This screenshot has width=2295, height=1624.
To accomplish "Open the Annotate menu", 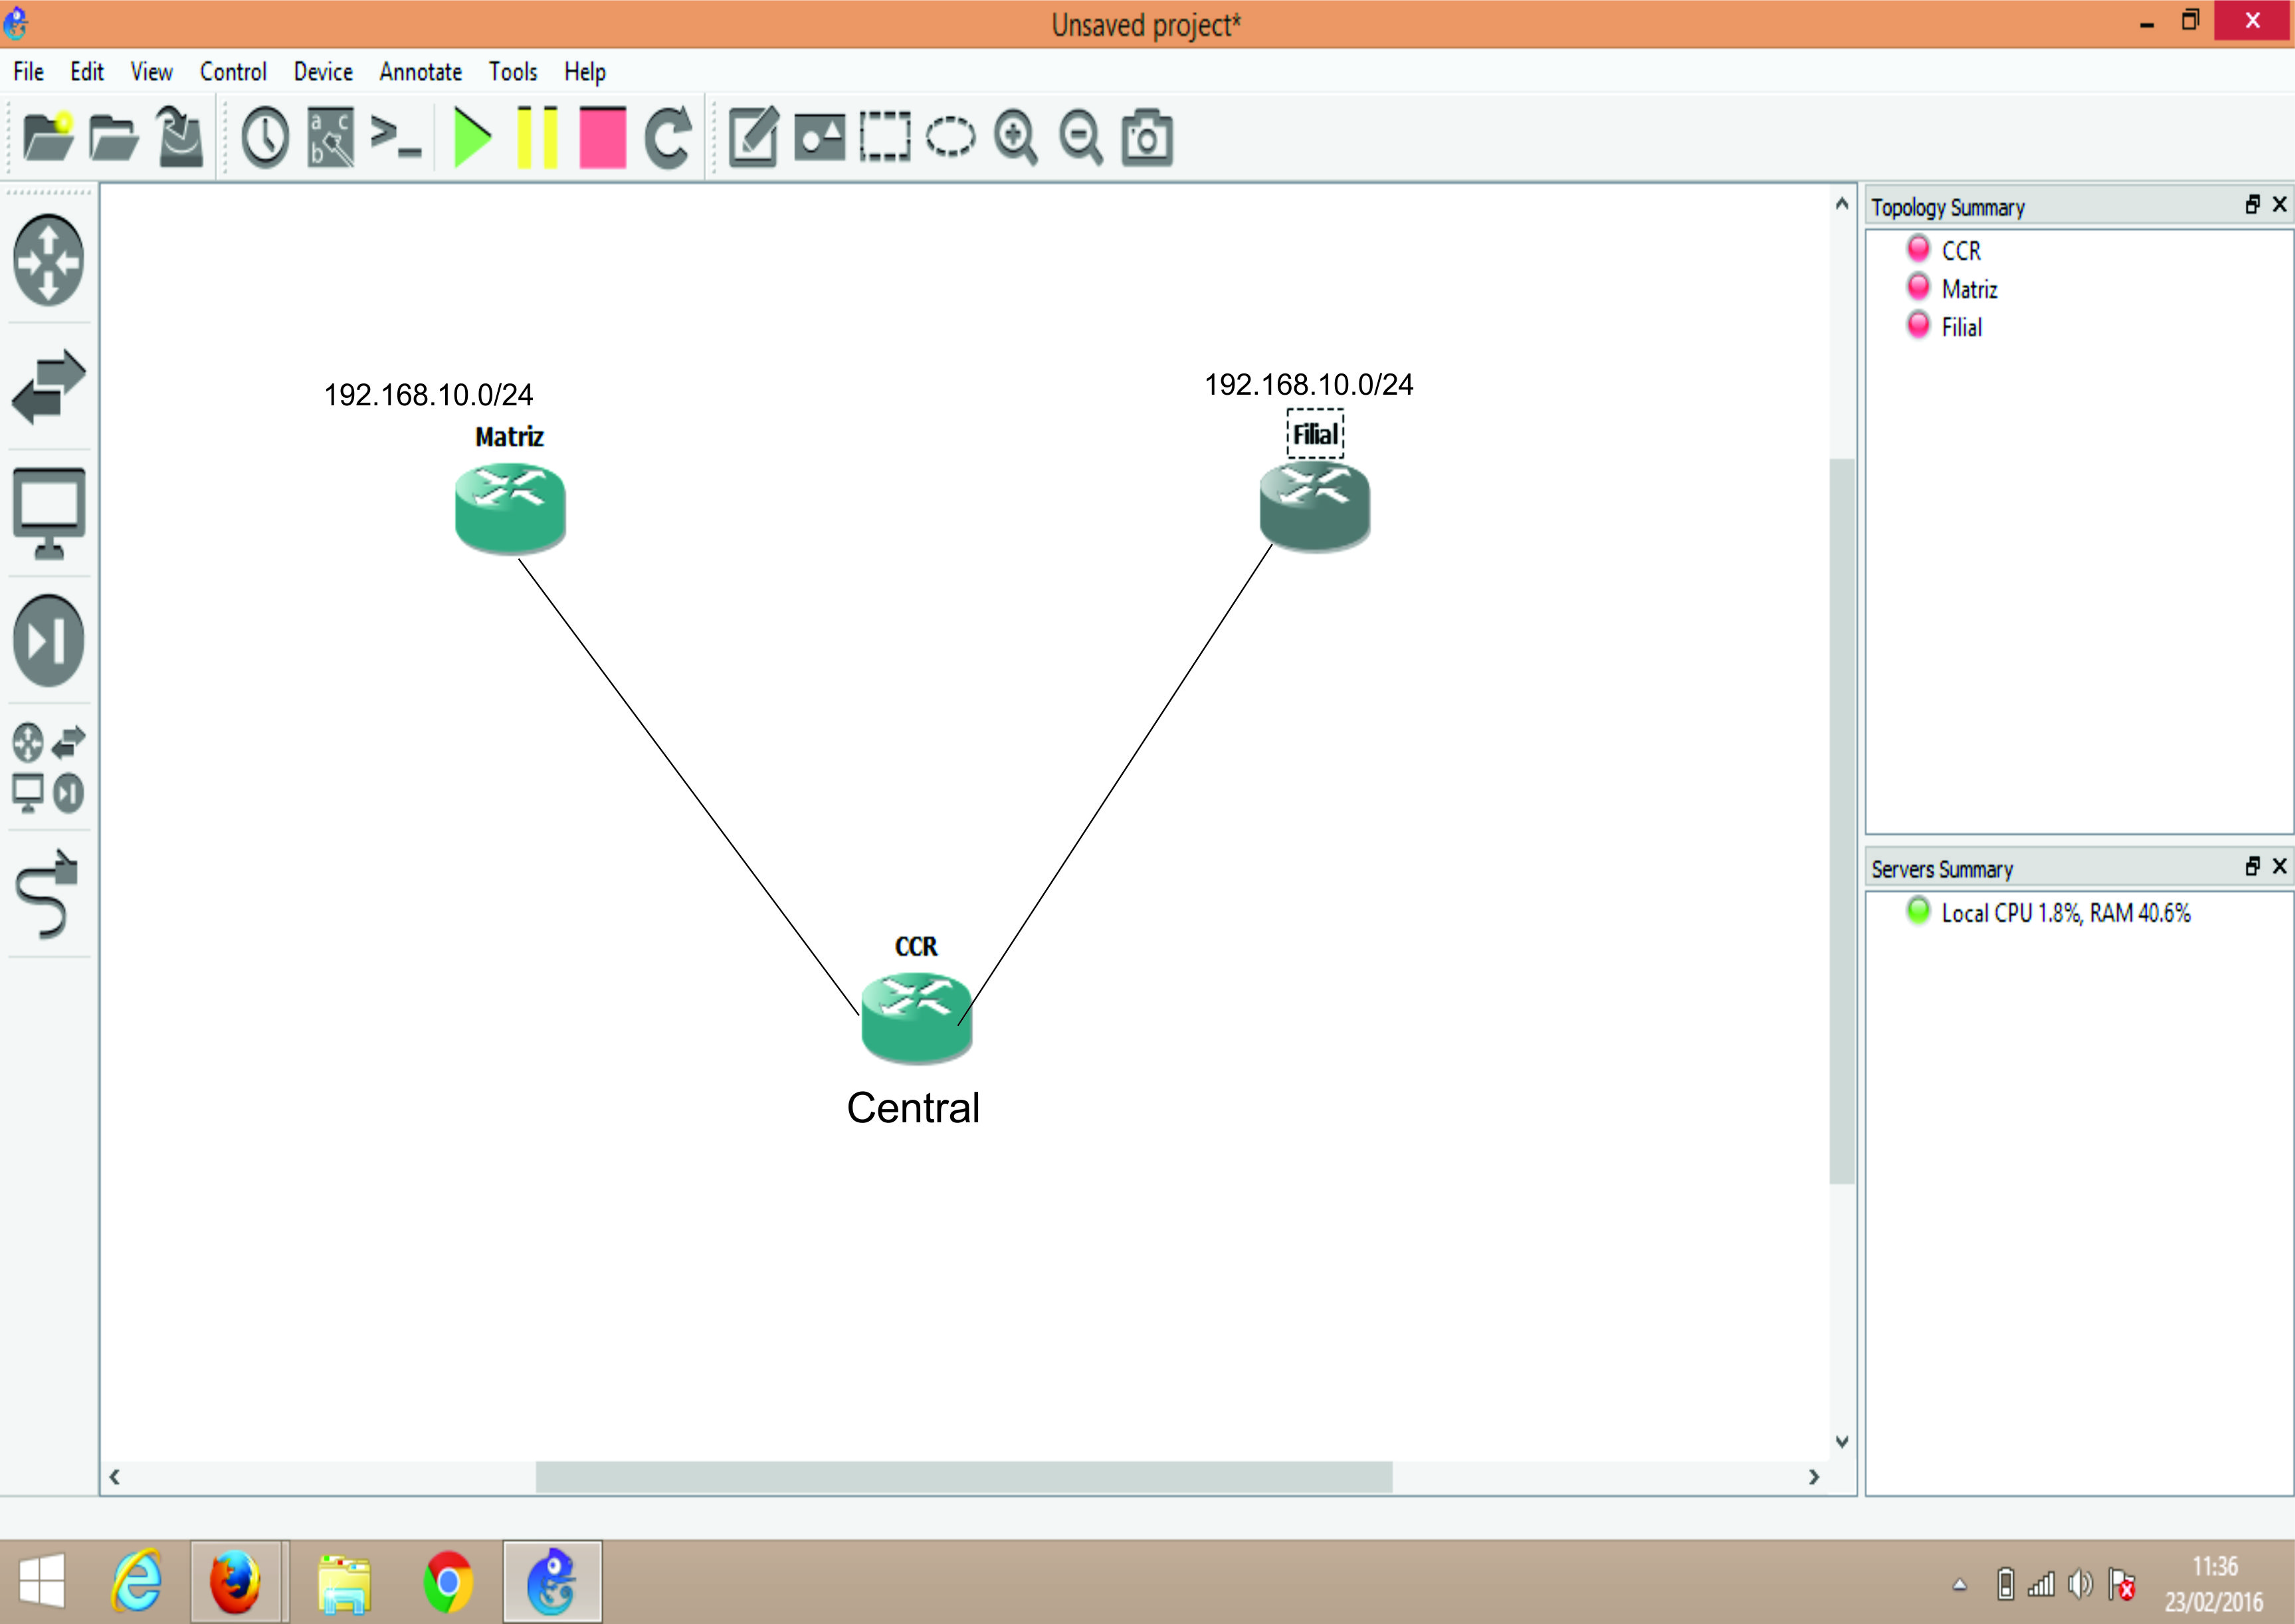I will tap(420, 72).
